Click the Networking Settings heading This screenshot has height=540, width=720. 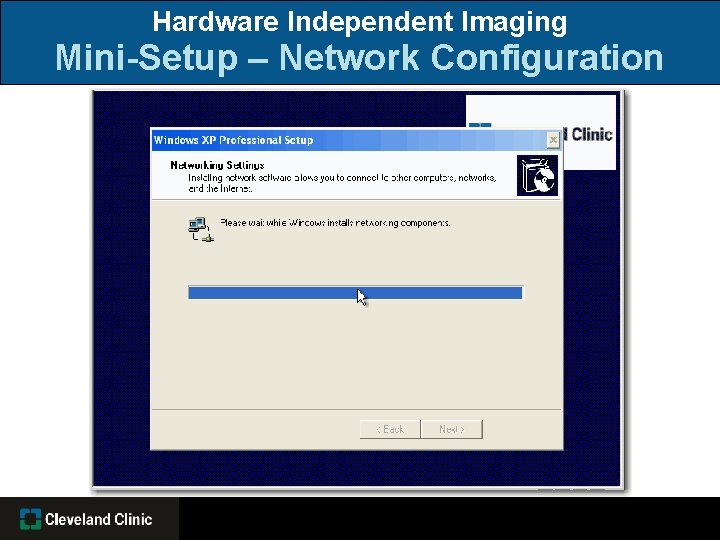coord(217,165)
